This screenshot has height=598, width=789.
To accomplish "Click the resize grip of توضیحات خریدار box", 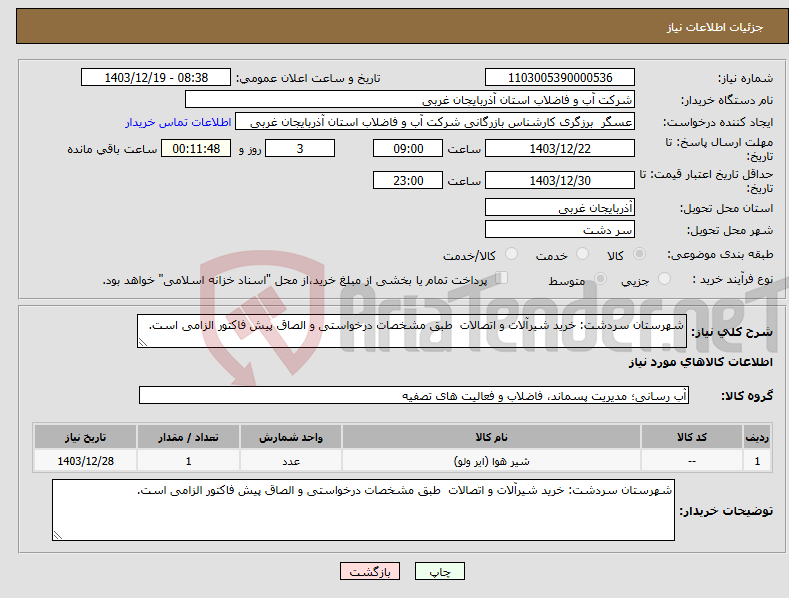I will (58, 535).
